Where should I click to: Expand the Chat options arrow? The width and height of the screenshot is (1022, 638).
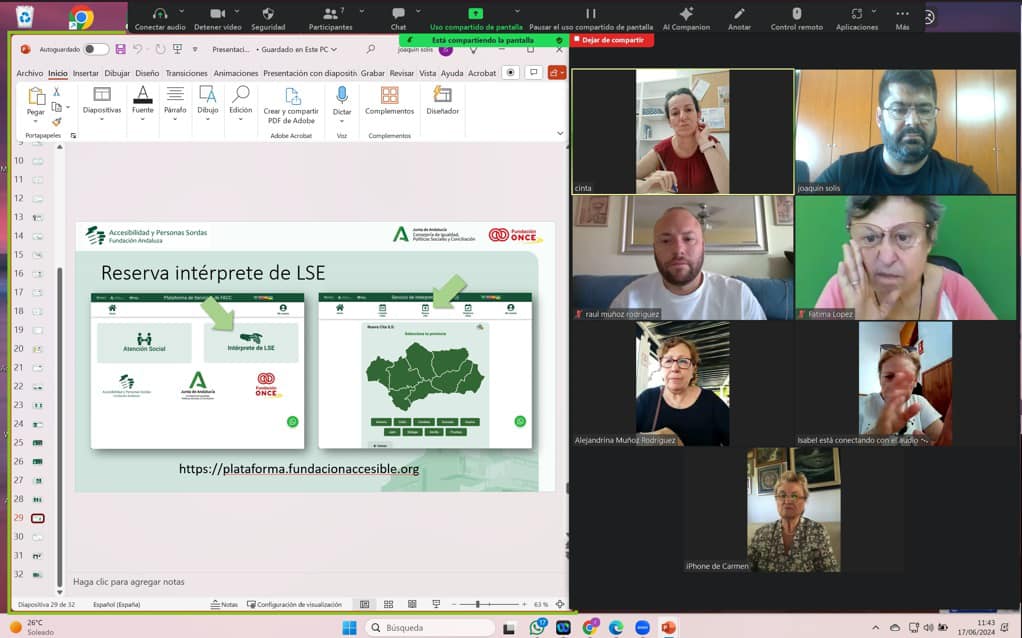(418, 11)
